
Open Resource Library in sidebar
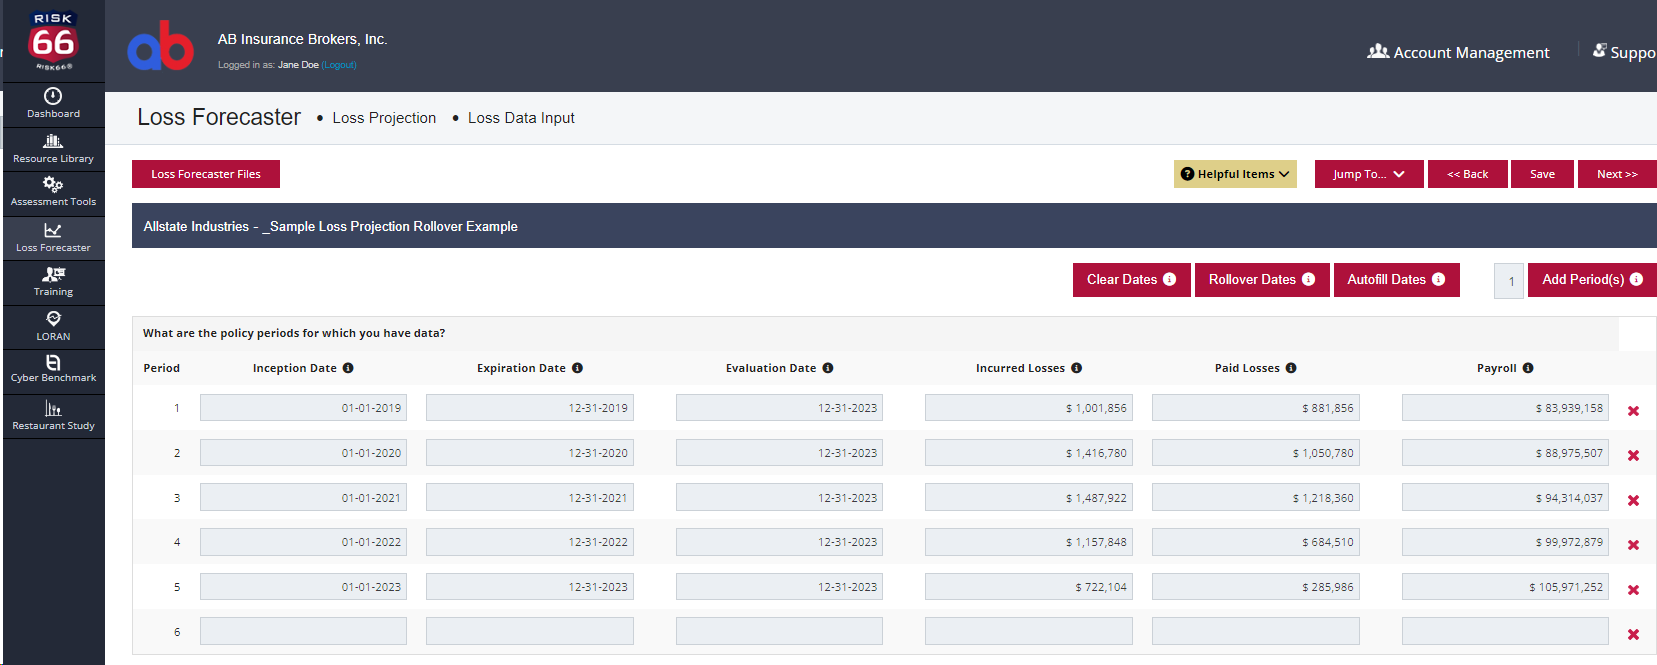pos(53,149)
